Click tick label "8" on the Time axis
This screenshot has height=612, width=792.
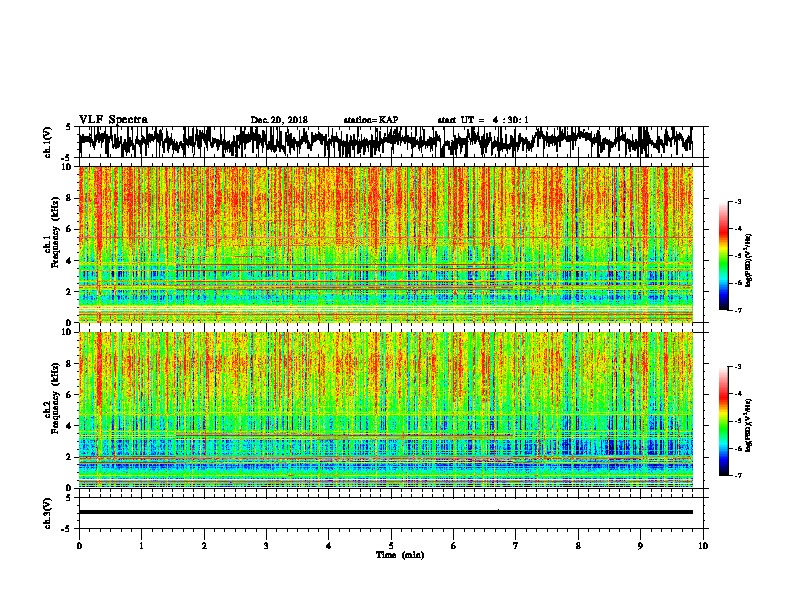click(x=578, y=545)
